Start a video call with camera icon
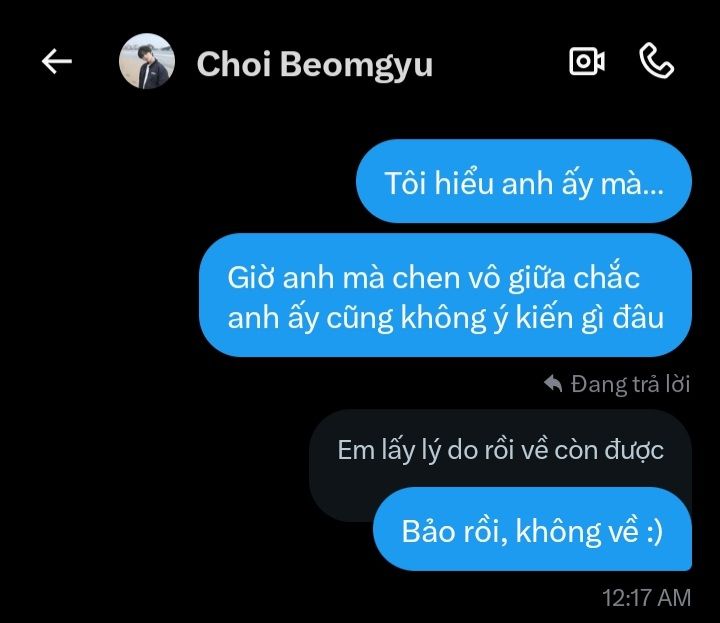This screenshot has height=623, width=720. pyautogui.click(x=587, y=61)
